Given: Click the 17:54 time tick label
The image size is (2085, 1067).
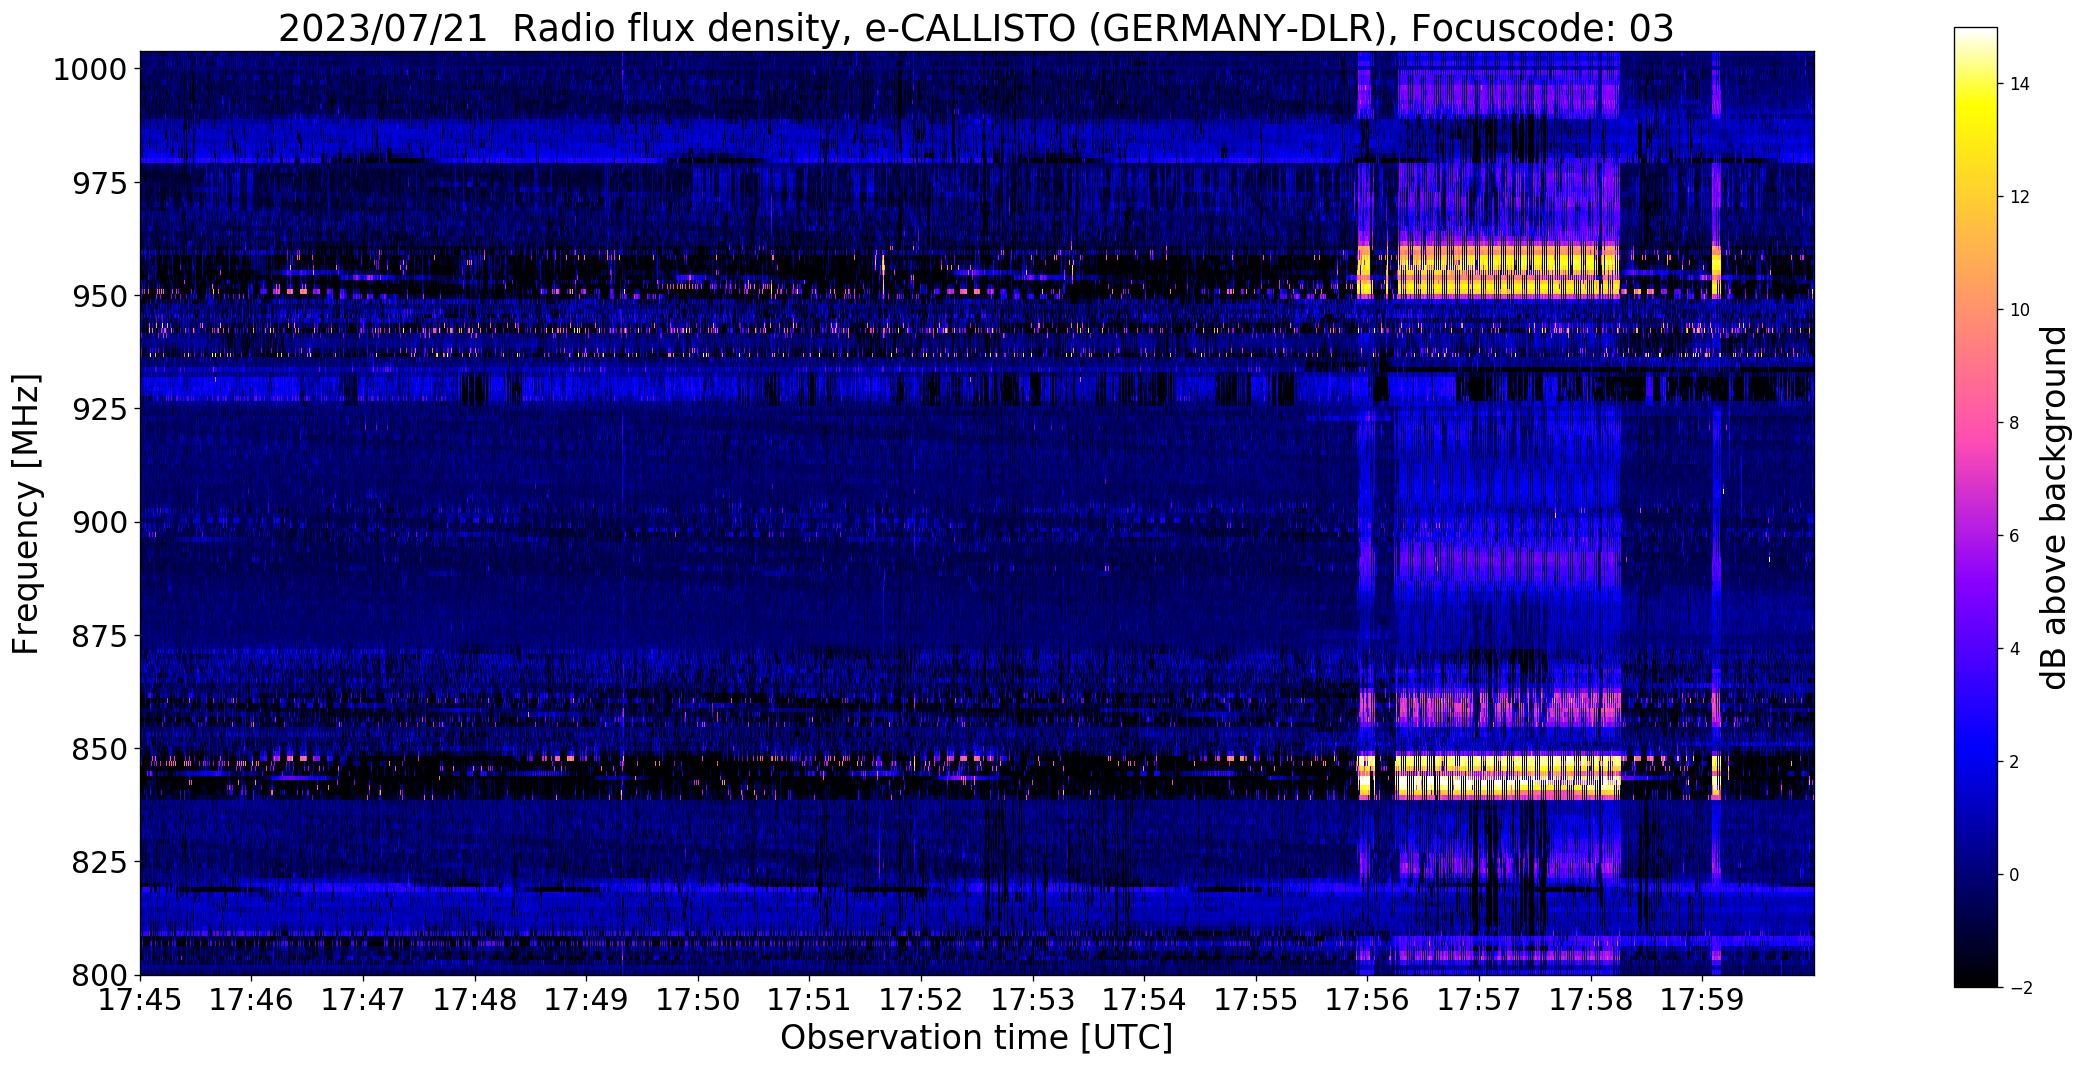Looking at the screenshot, I should [x=1145, y=999].
